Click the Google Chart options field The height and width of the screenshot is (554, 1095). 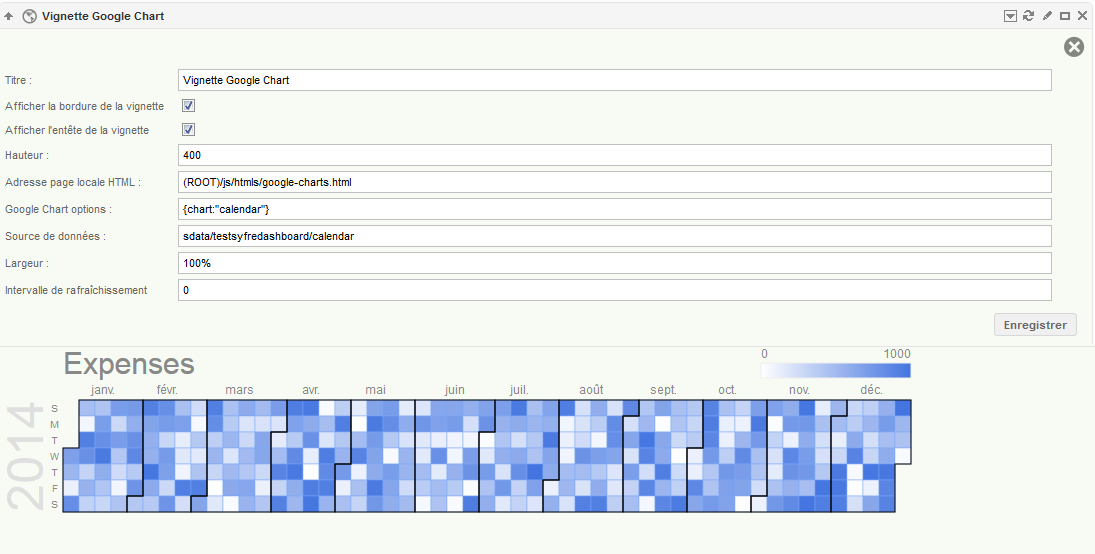pos(615,209)
